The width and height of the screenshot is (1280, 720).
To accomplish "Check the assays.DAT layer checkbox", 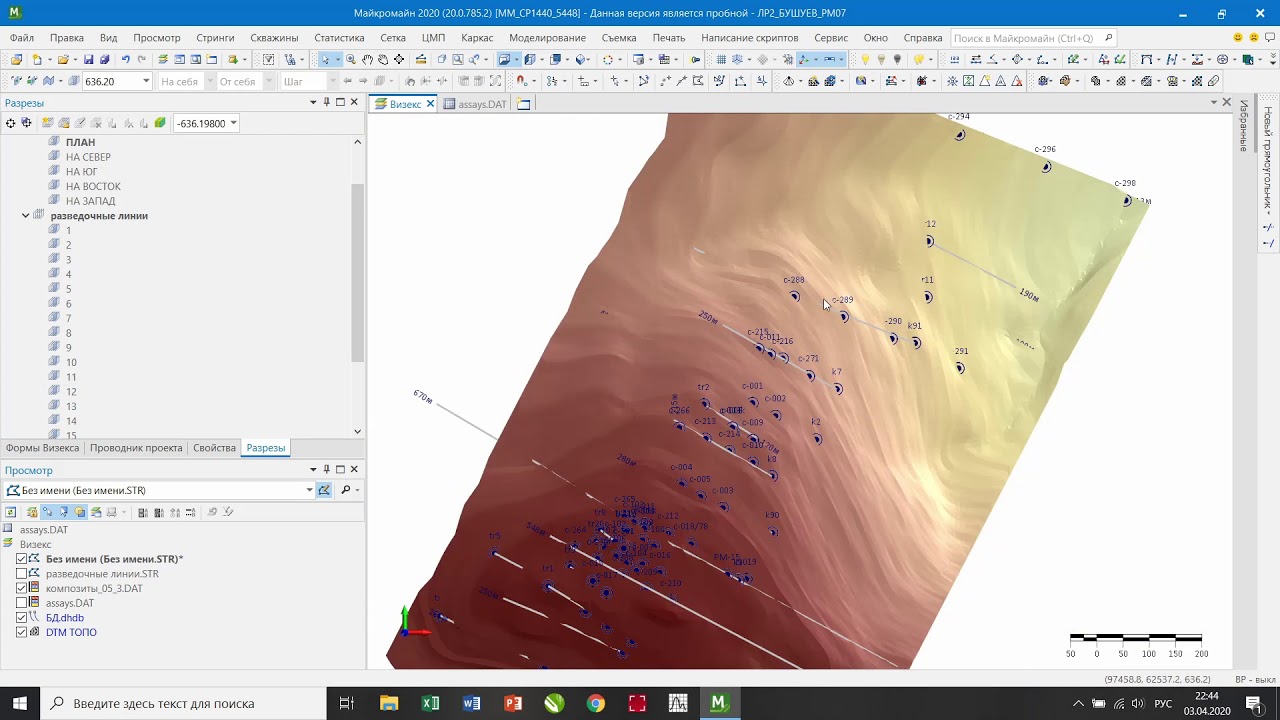I will click(22, 603).
